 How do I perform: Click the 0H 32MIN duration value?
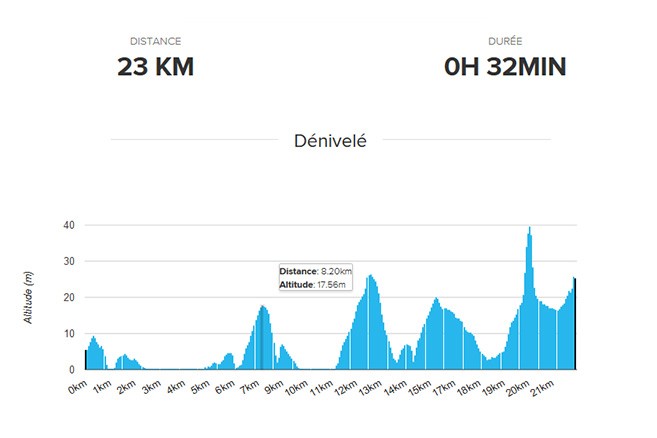coord(505,67)
